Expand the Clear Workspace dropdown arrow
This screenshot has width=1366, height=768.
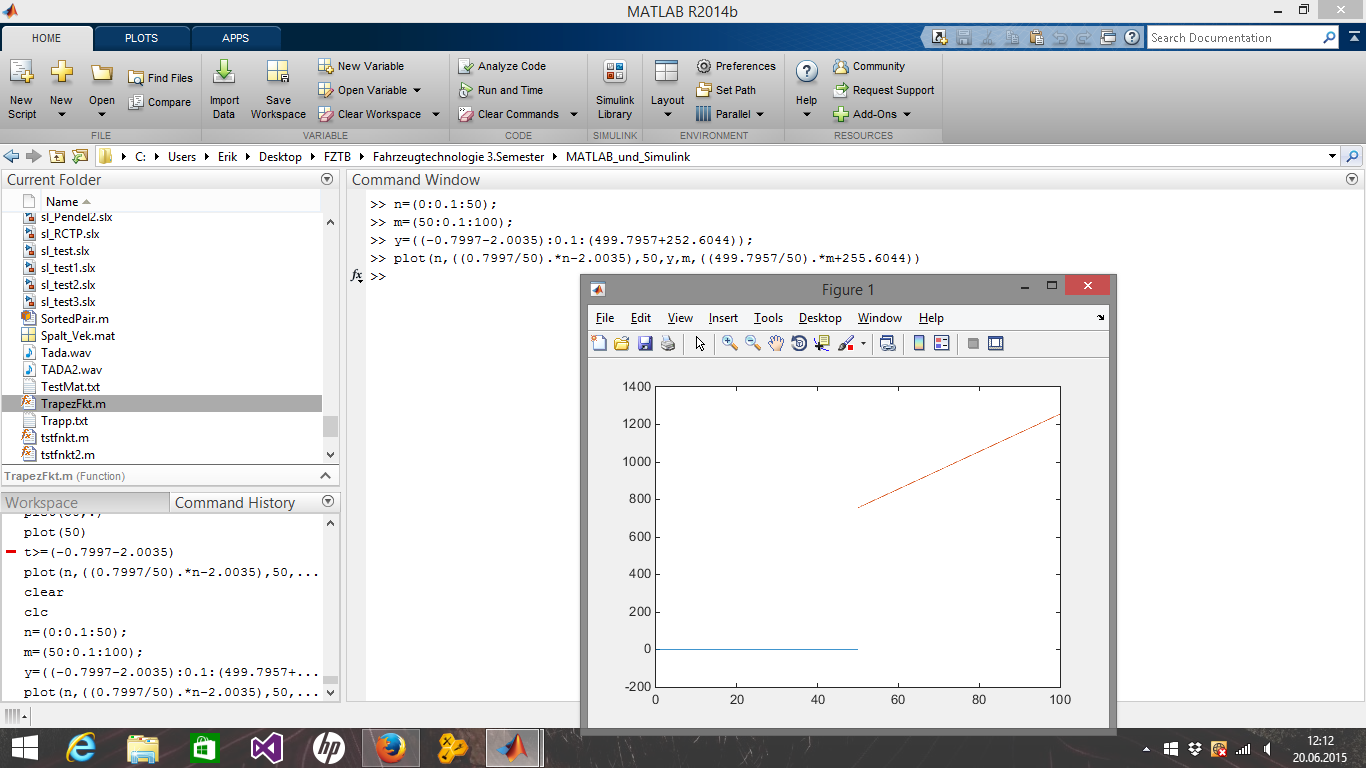tap(436, 114)
